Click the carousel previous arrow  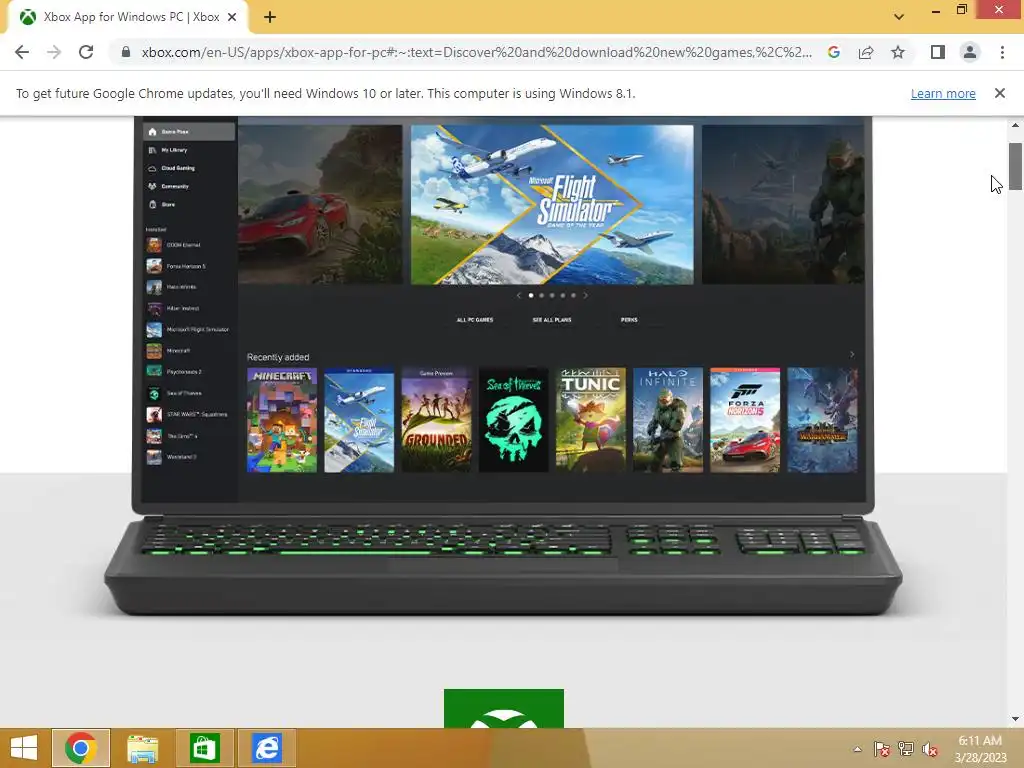(x=519, y=295)
